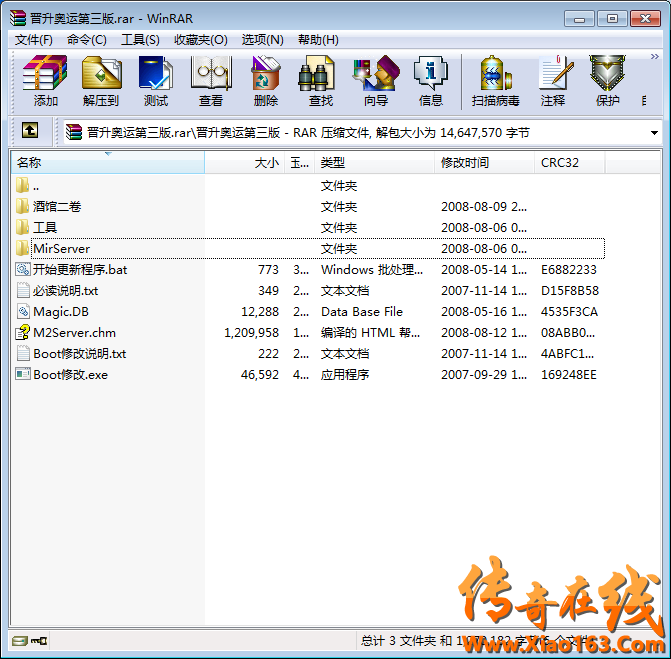Select the 开始更新程序.bat file
This screenshot has width=671, height=659.
[x=308, y=270]
